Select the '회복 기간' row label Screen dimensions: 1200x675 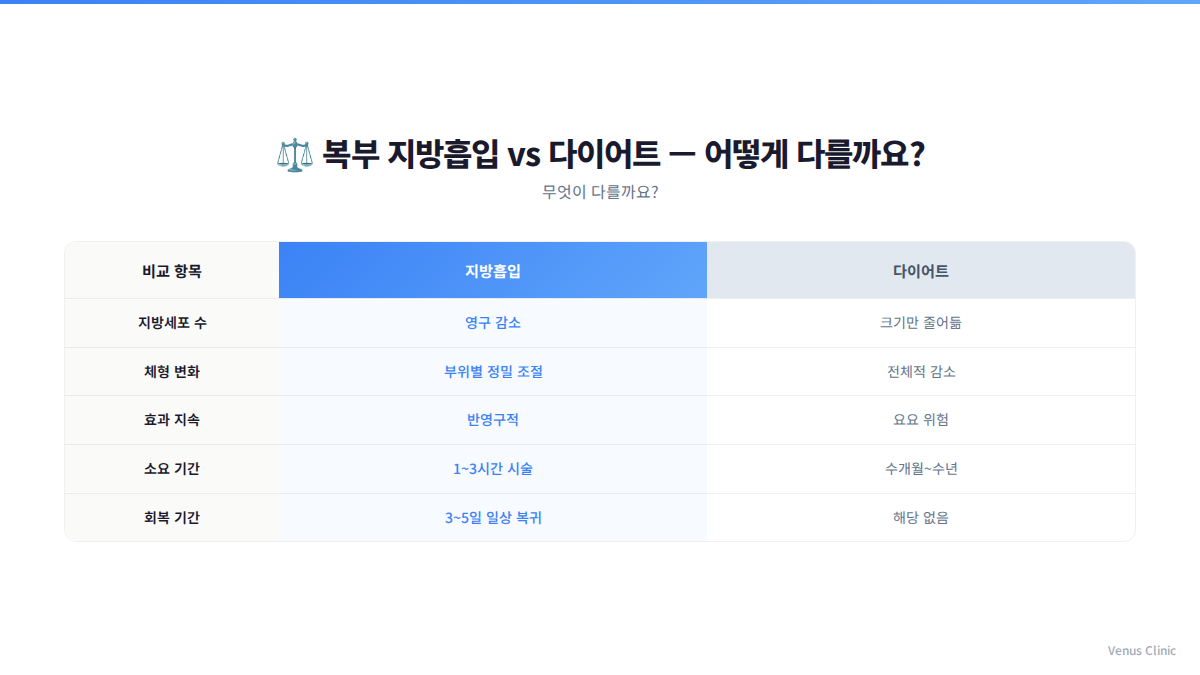pyautogui.click(x=172, y=518)
